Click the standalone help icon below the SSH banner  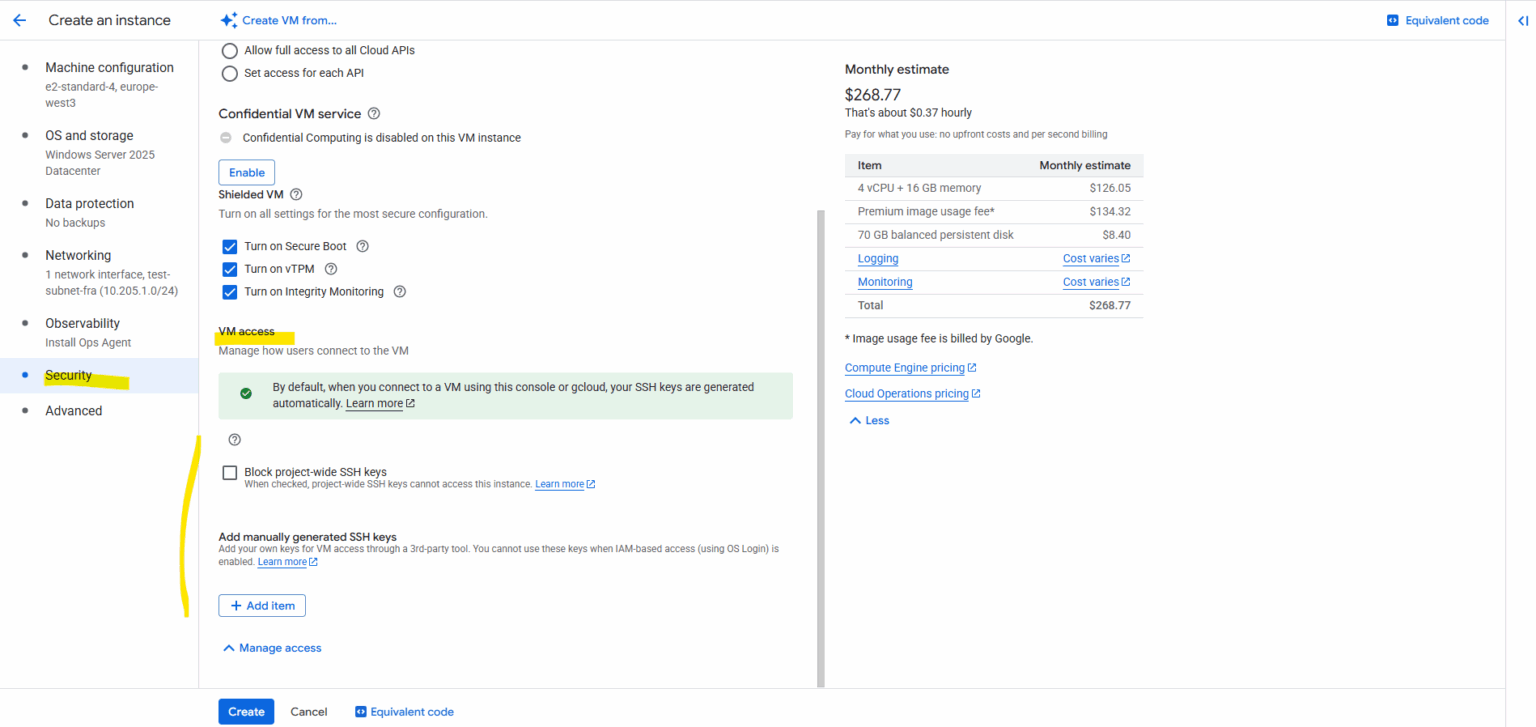pyautogui.click(x=234, y=439)
